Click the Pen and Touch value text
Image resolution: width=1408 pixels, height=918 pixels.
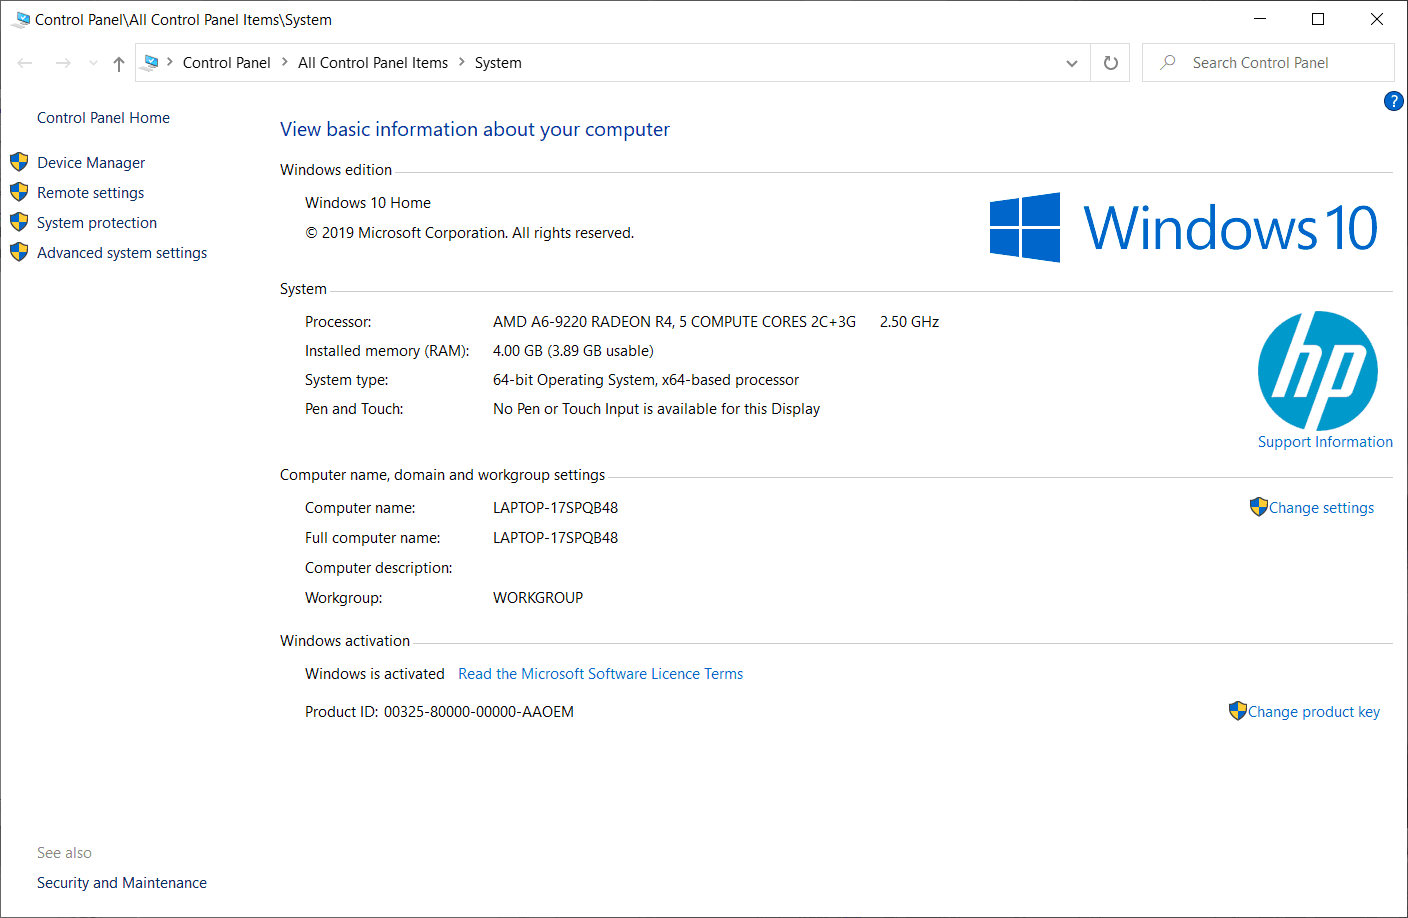coord(656,409)
